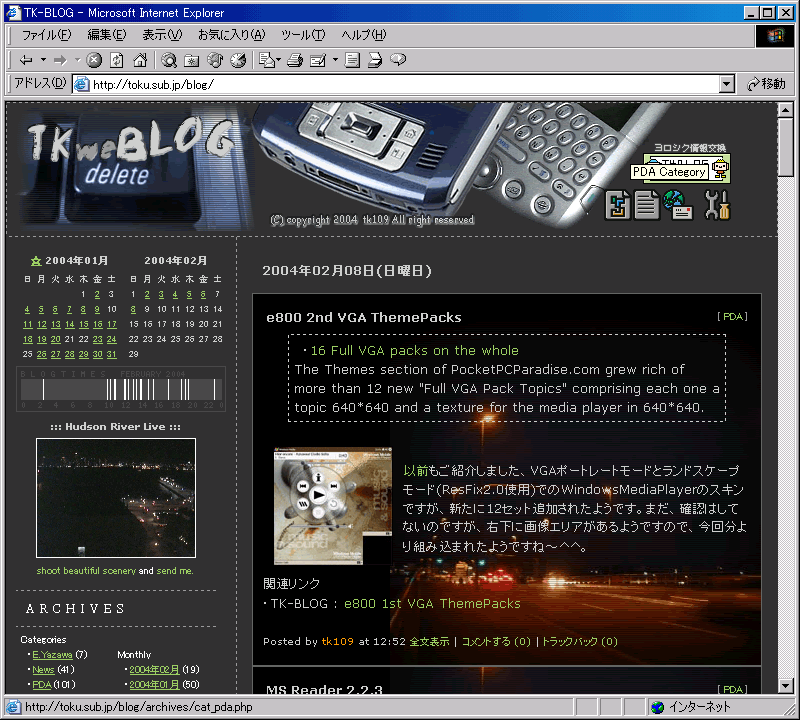Open the E.Yazawa category link
800x720 pixels.
pos(52,655)
